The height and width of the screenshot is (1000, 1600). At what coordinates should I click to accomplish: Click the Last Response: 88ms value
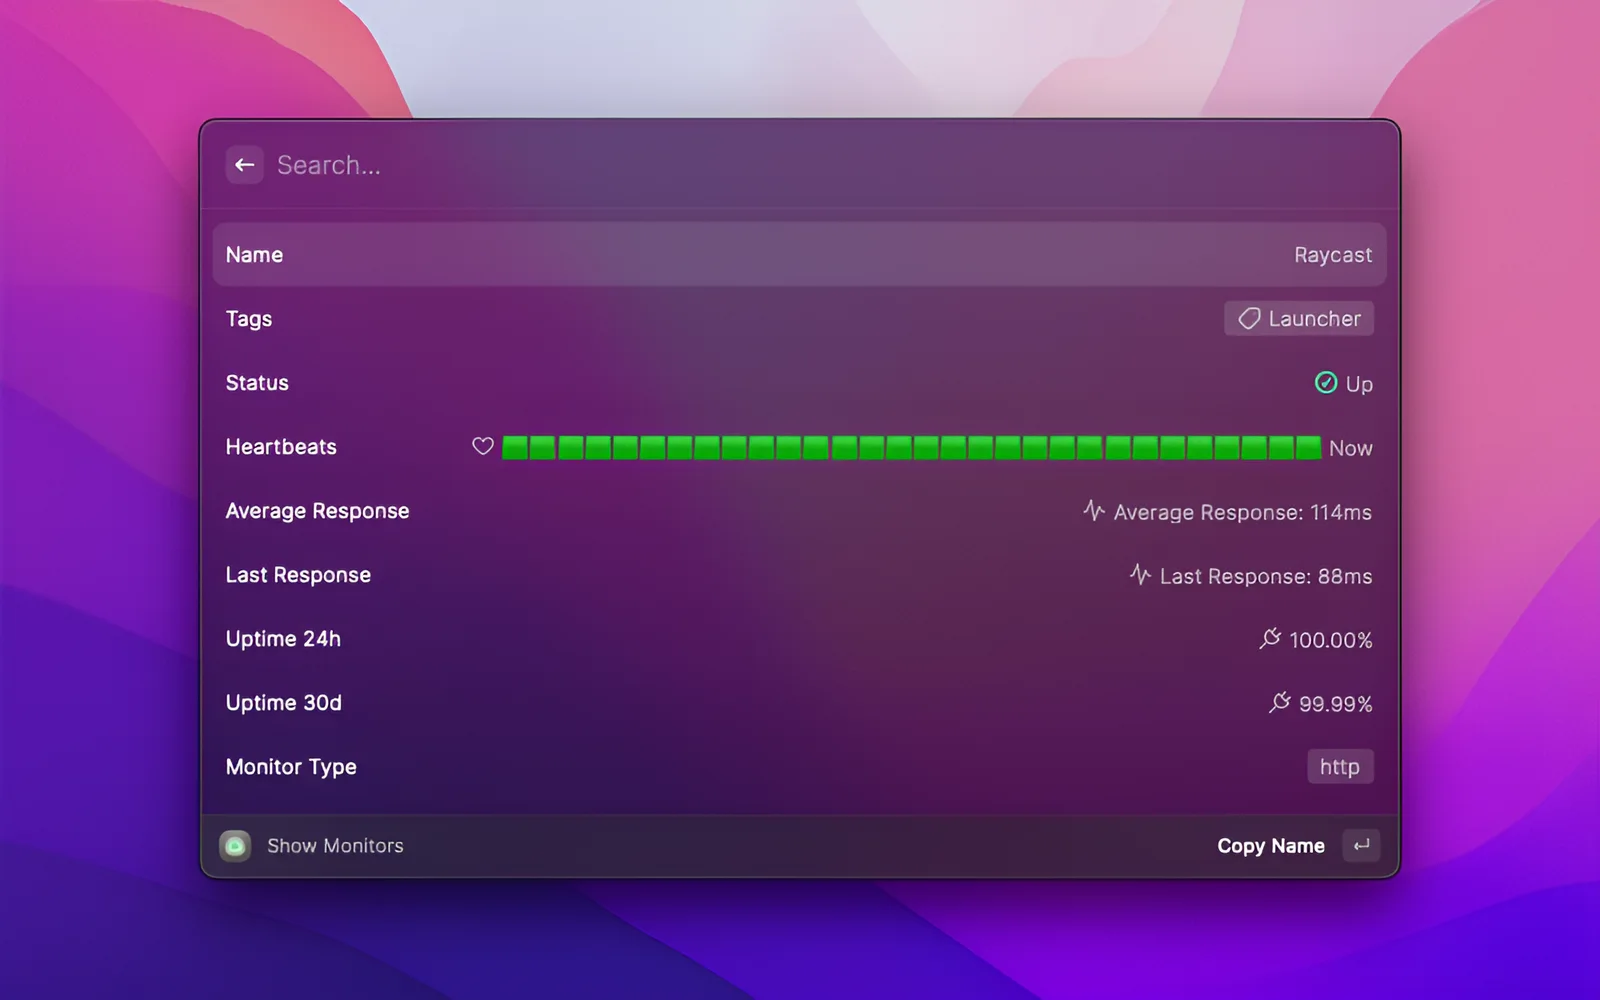click(1265, 576)
